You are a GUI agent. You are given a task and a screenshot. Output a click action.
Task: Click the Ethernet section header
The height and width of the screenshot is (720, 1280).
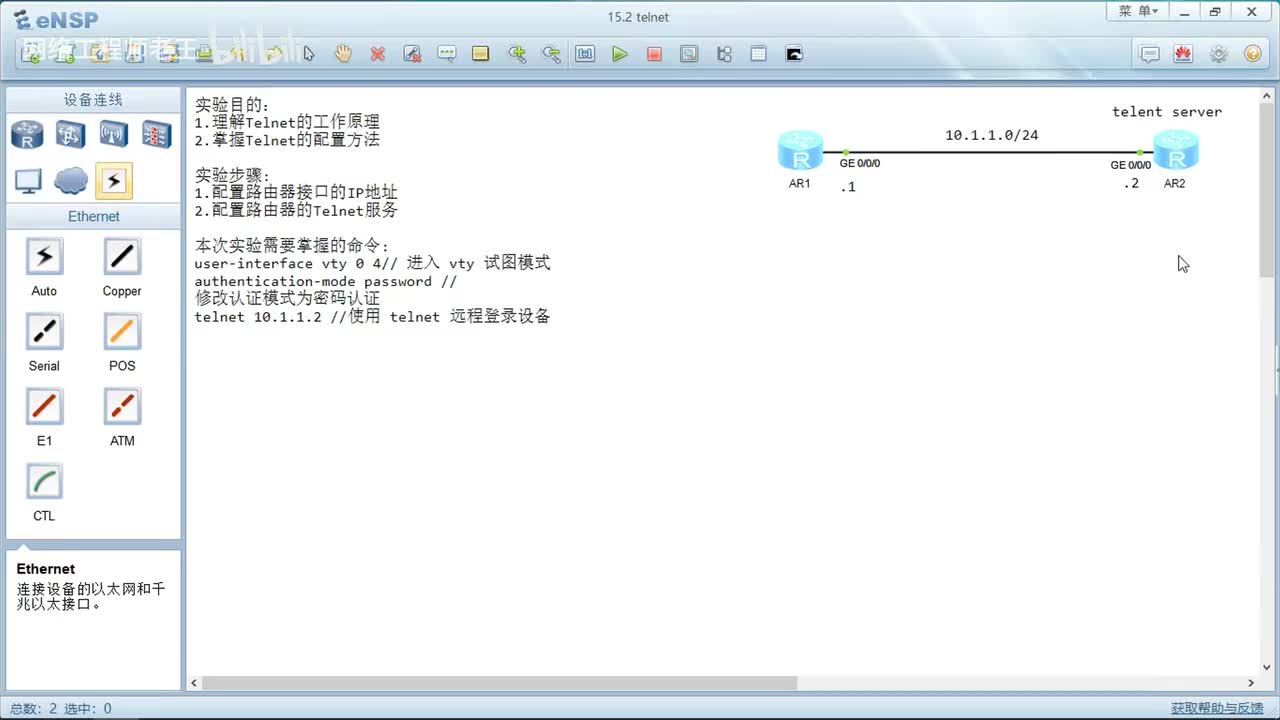click(93, 216)
